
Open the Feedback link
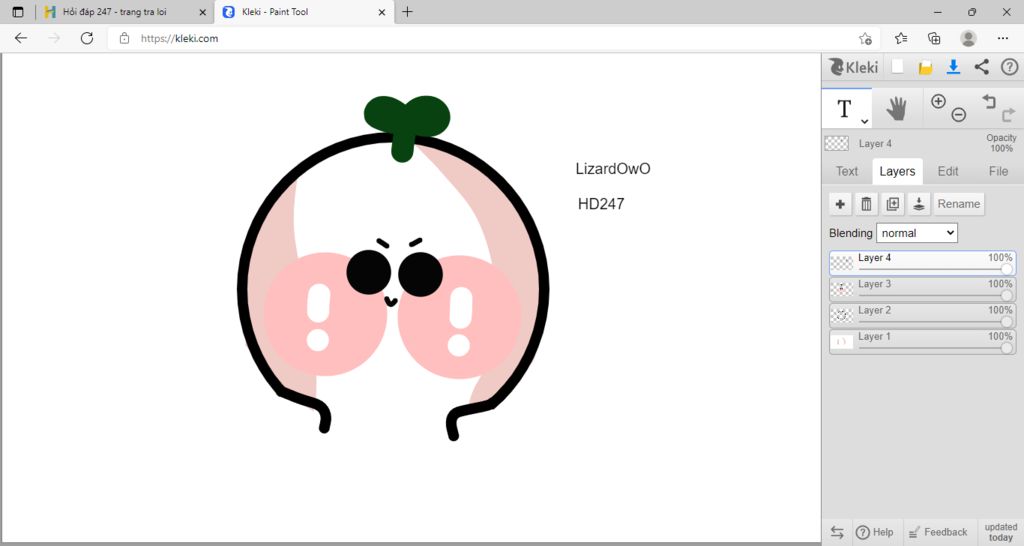click(x=938, y=532)
